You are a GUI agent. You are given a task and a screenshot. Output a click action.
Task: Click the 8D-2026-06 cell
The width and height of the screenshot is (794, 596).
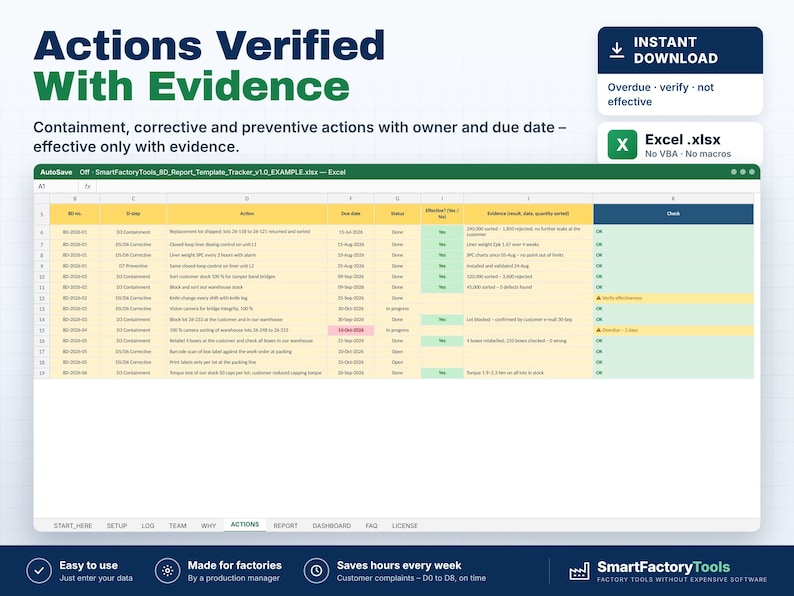(75, 373)
